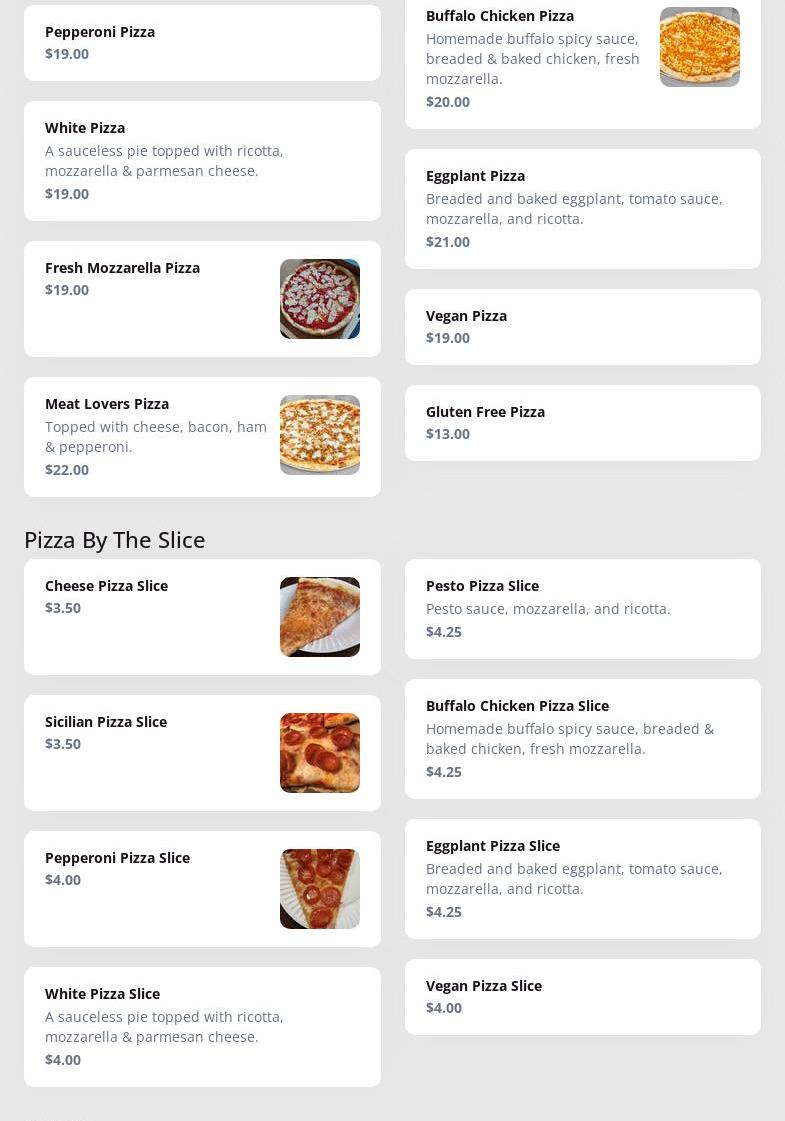
Task: Click the Pizza By The Slice heading
Action: (115, 540)
